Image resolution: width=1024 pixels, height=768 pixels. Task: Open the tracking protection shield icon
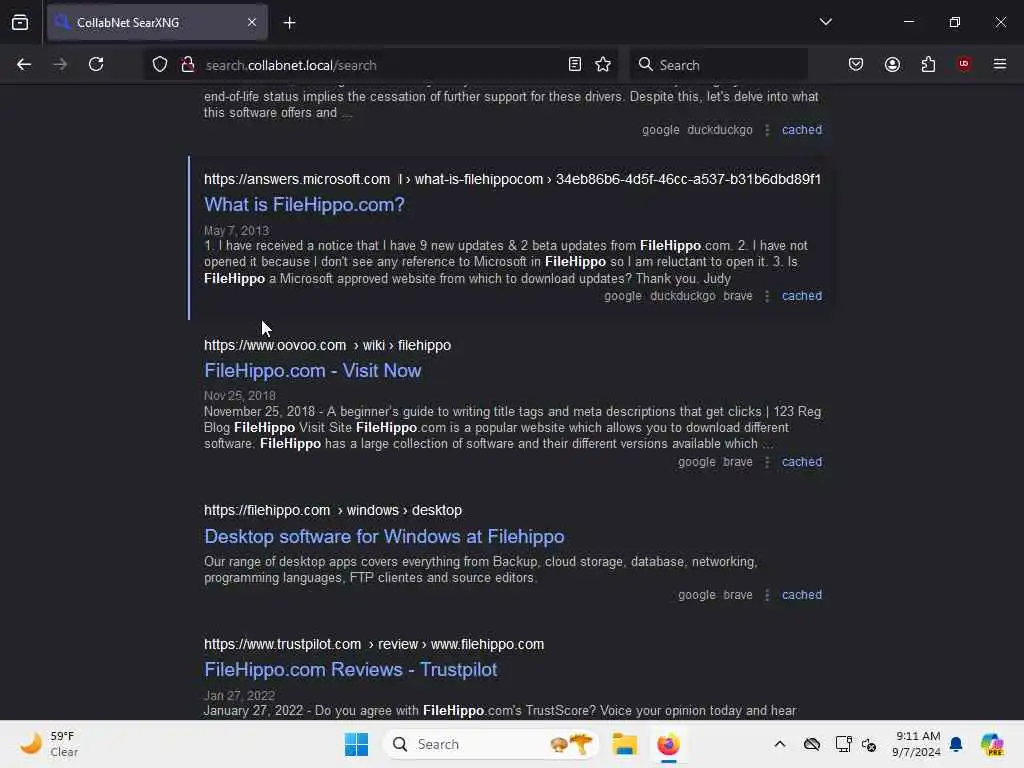(160, 65)
